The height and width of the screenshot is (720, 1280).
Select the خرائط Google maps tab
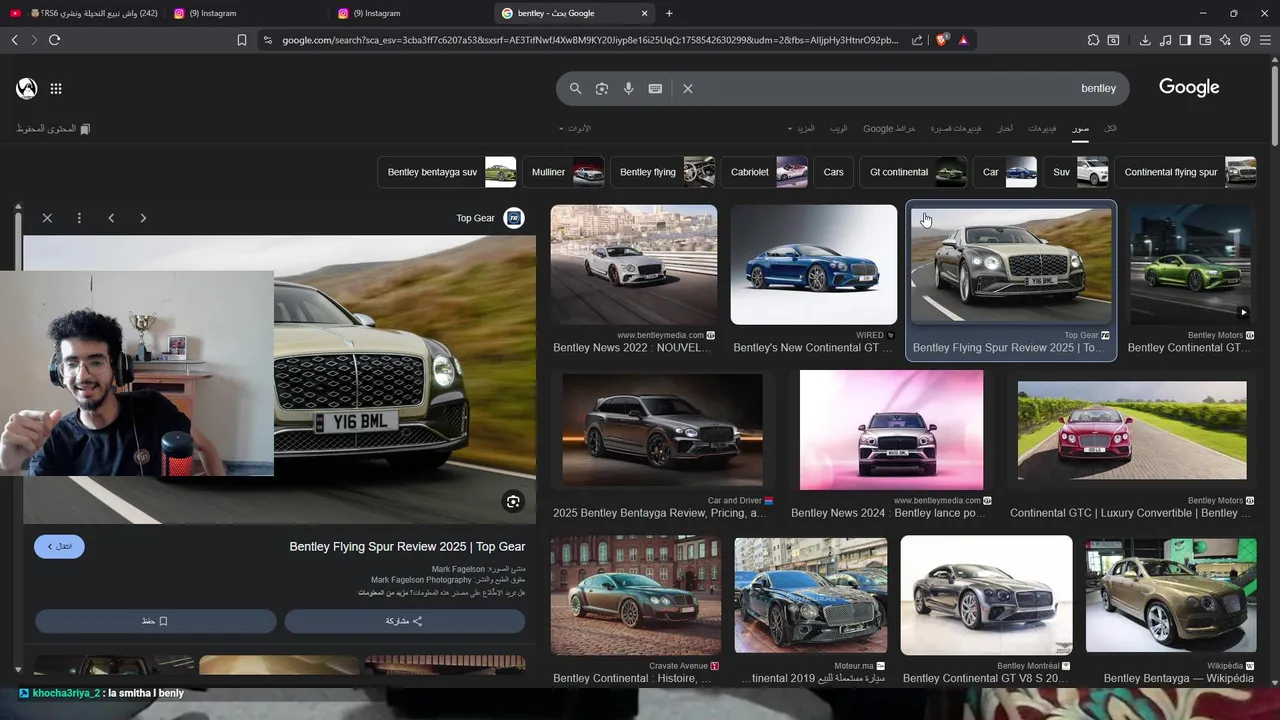(x=889, y=129)
